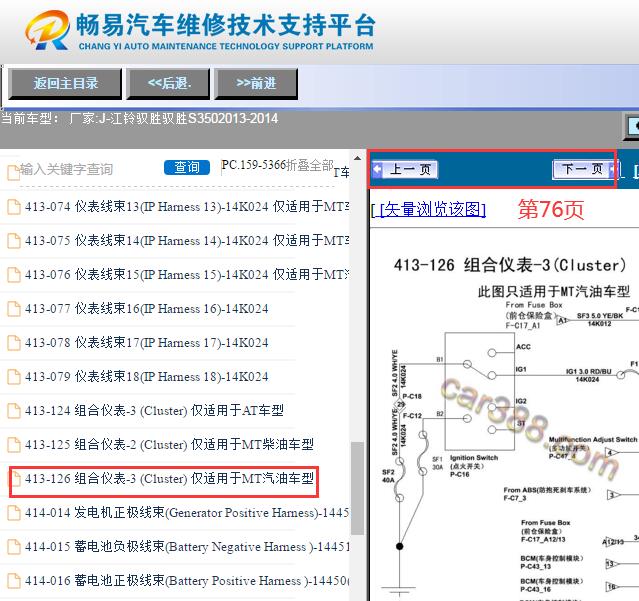This screenshot has height=601, width=639.
Task: Open 413-076 仪表线束15 entry
Action: 187,274
